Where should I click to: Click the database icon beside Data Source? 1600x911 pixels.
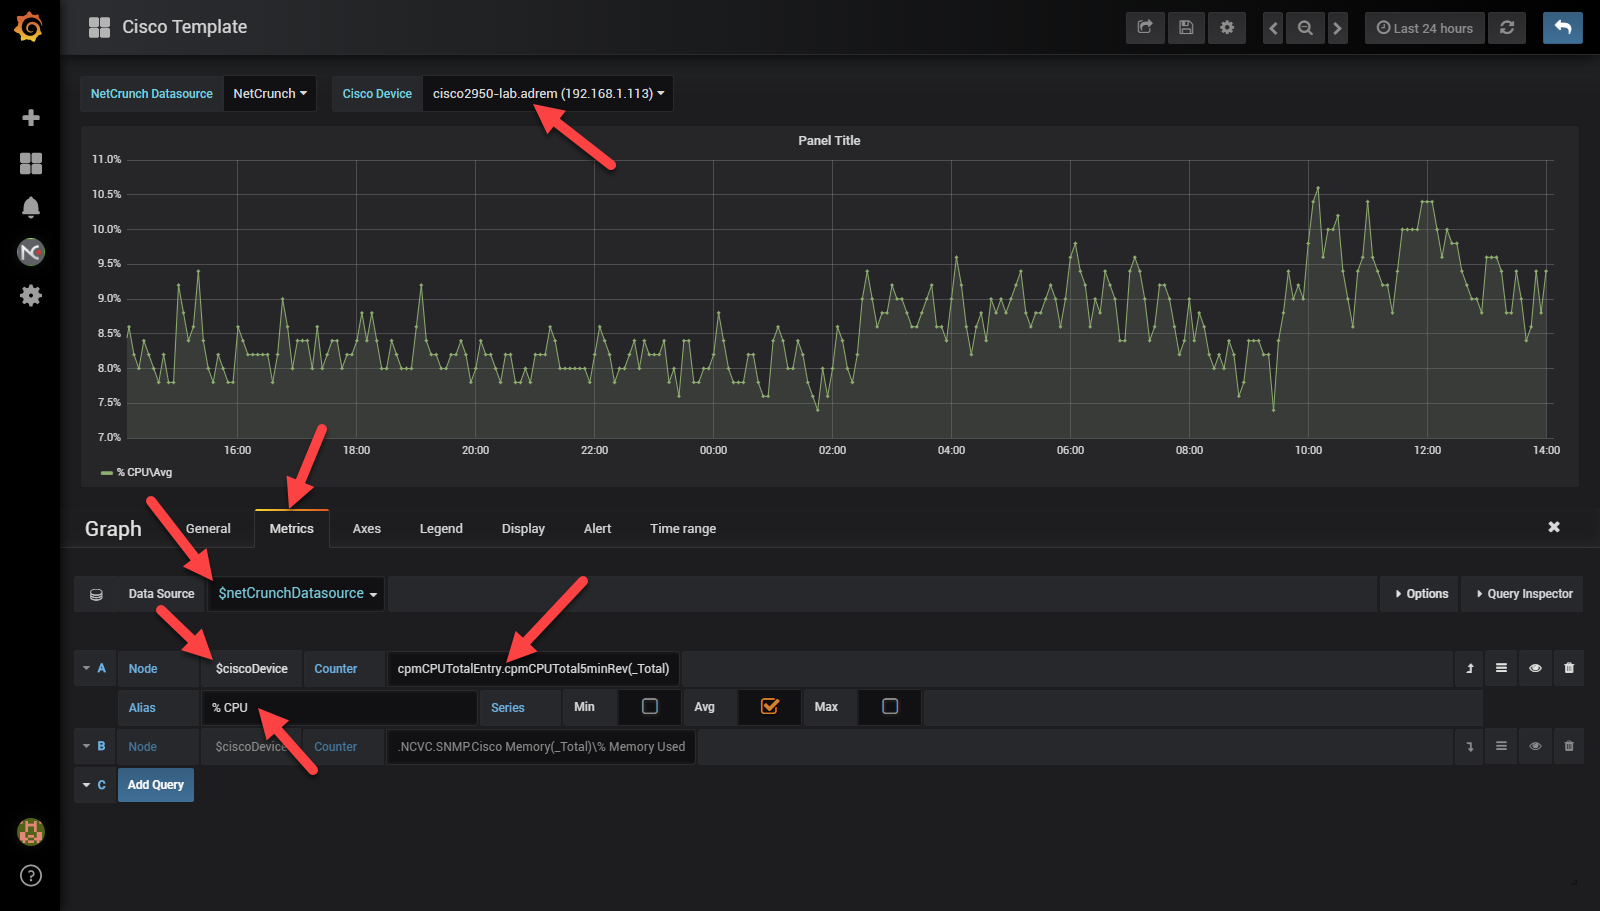pos(96,594)
